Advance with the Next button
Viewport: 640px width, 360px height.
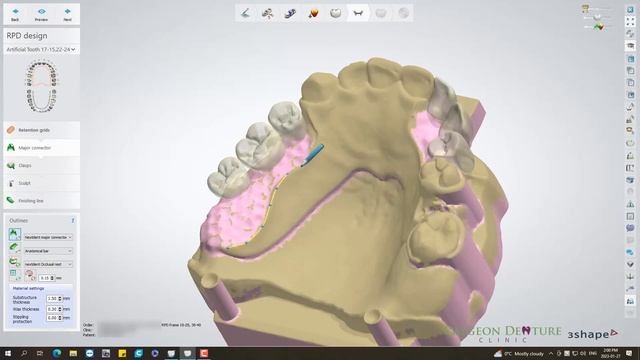pyautogui.click(x=67, y=14)
